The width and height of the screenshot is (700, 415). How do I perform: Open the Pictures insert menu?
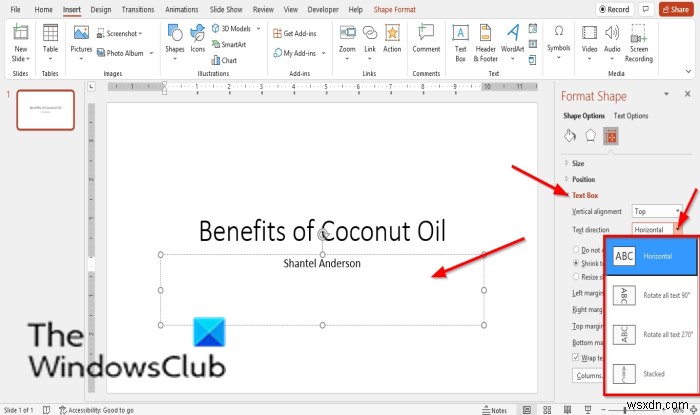click(x=81, y=43)
